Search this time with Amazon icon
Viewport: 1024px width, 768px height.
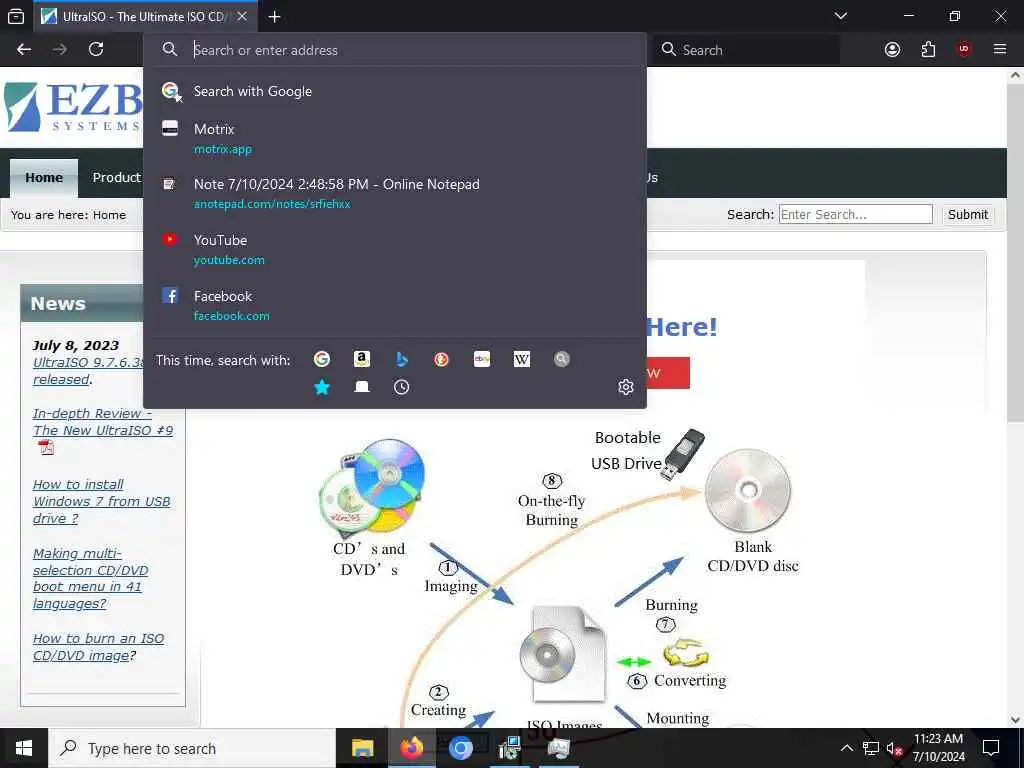tap(362, 359)
